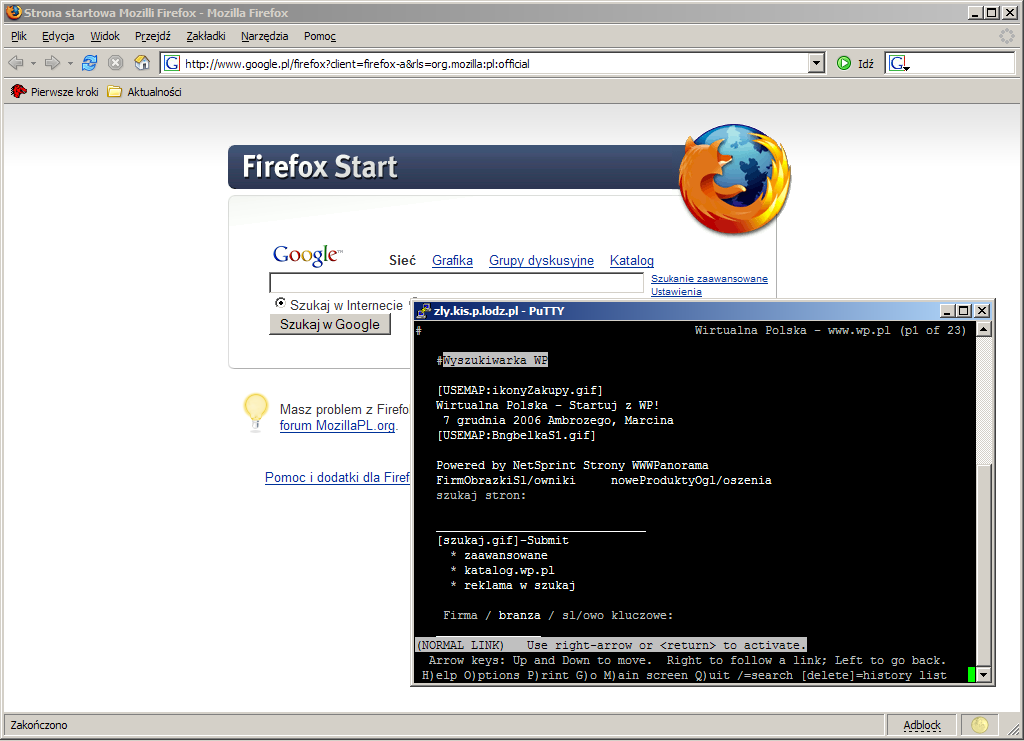Screen dimensions: 1024x741
Task: Click the PuTTY scrollbar up arrow
Action: [x=984, y=330]
